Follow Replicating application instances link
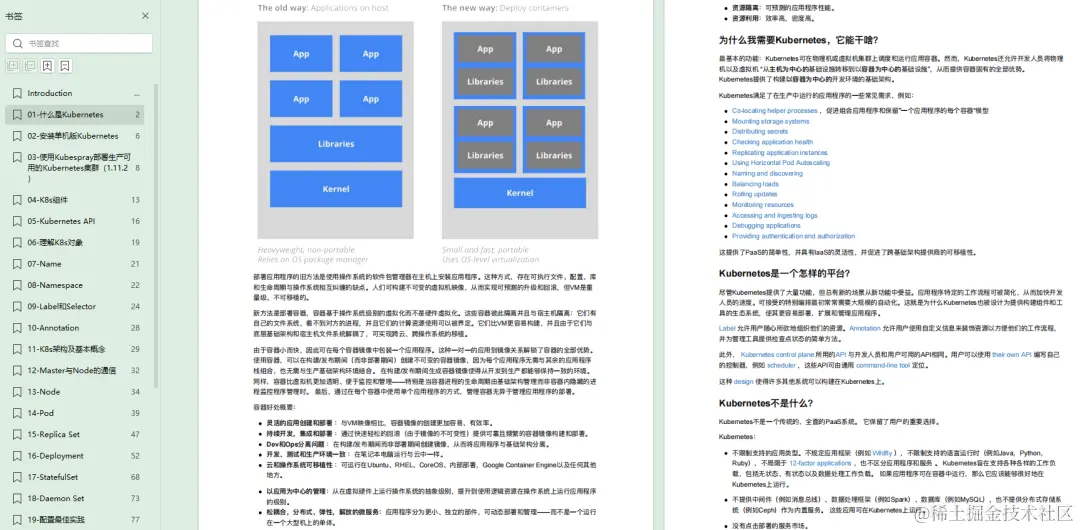The image size is (1080, 530). click(780, 152)
